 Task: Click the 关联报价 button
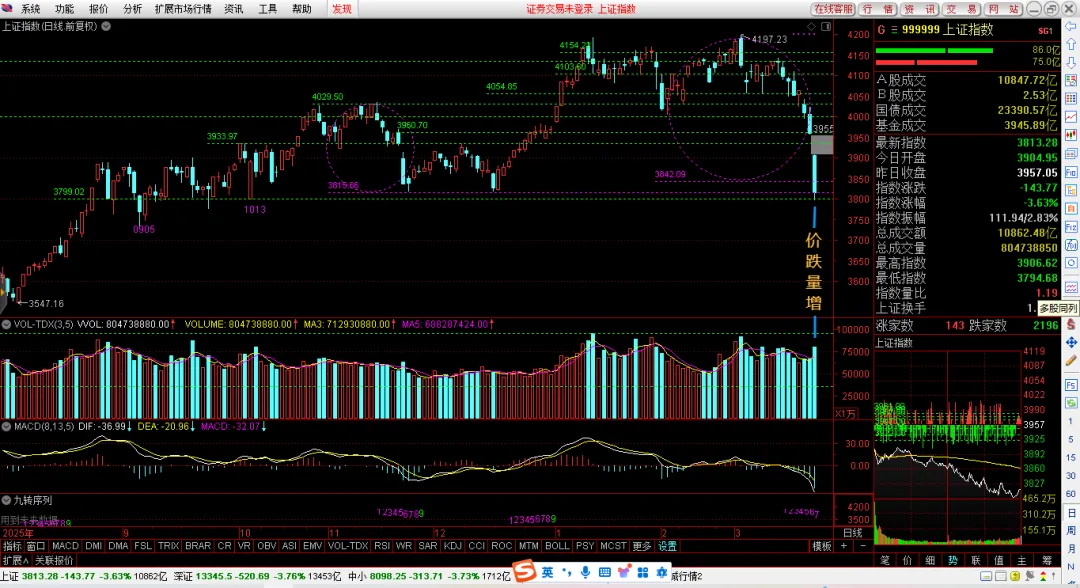tap(54, 560)
